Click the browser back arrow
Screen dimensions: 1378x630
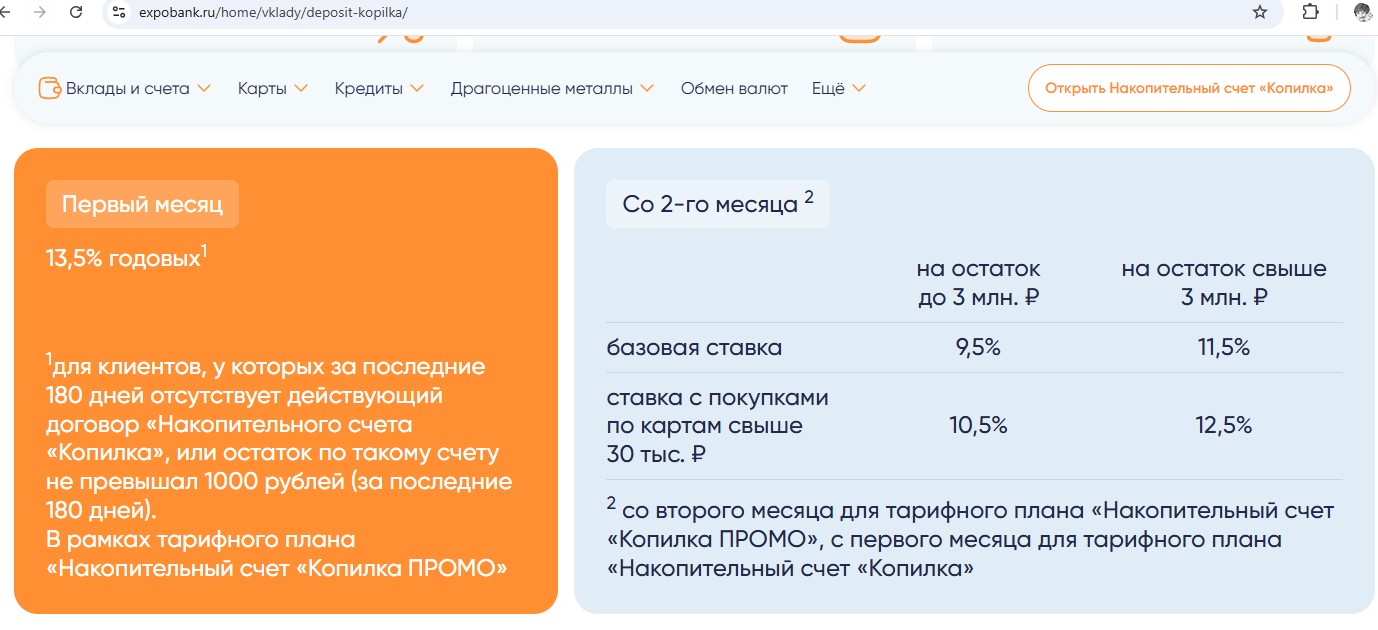[x=6, y=12]
